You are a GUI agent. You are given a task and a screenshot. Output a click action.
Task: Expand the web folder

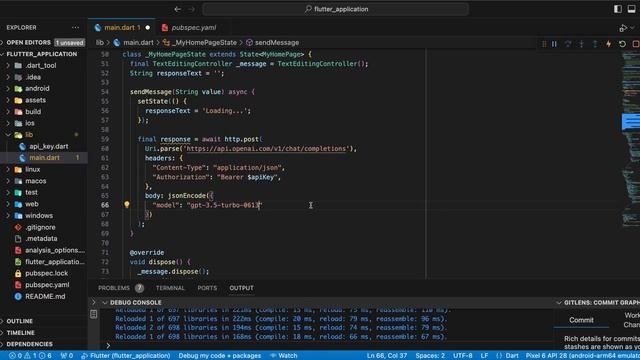[x=44, y=204]
